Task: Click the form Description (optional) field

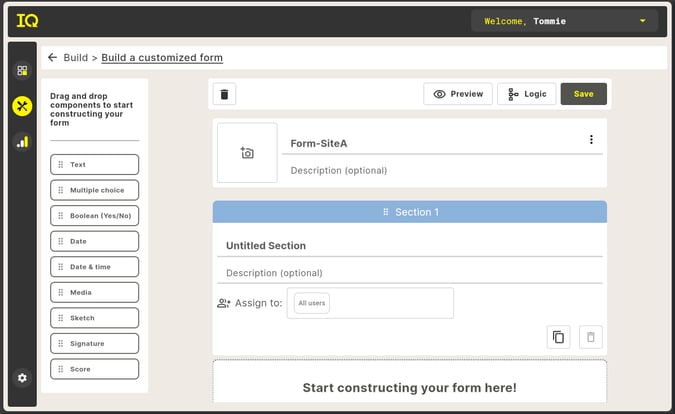Action: (x=442, y=170)
